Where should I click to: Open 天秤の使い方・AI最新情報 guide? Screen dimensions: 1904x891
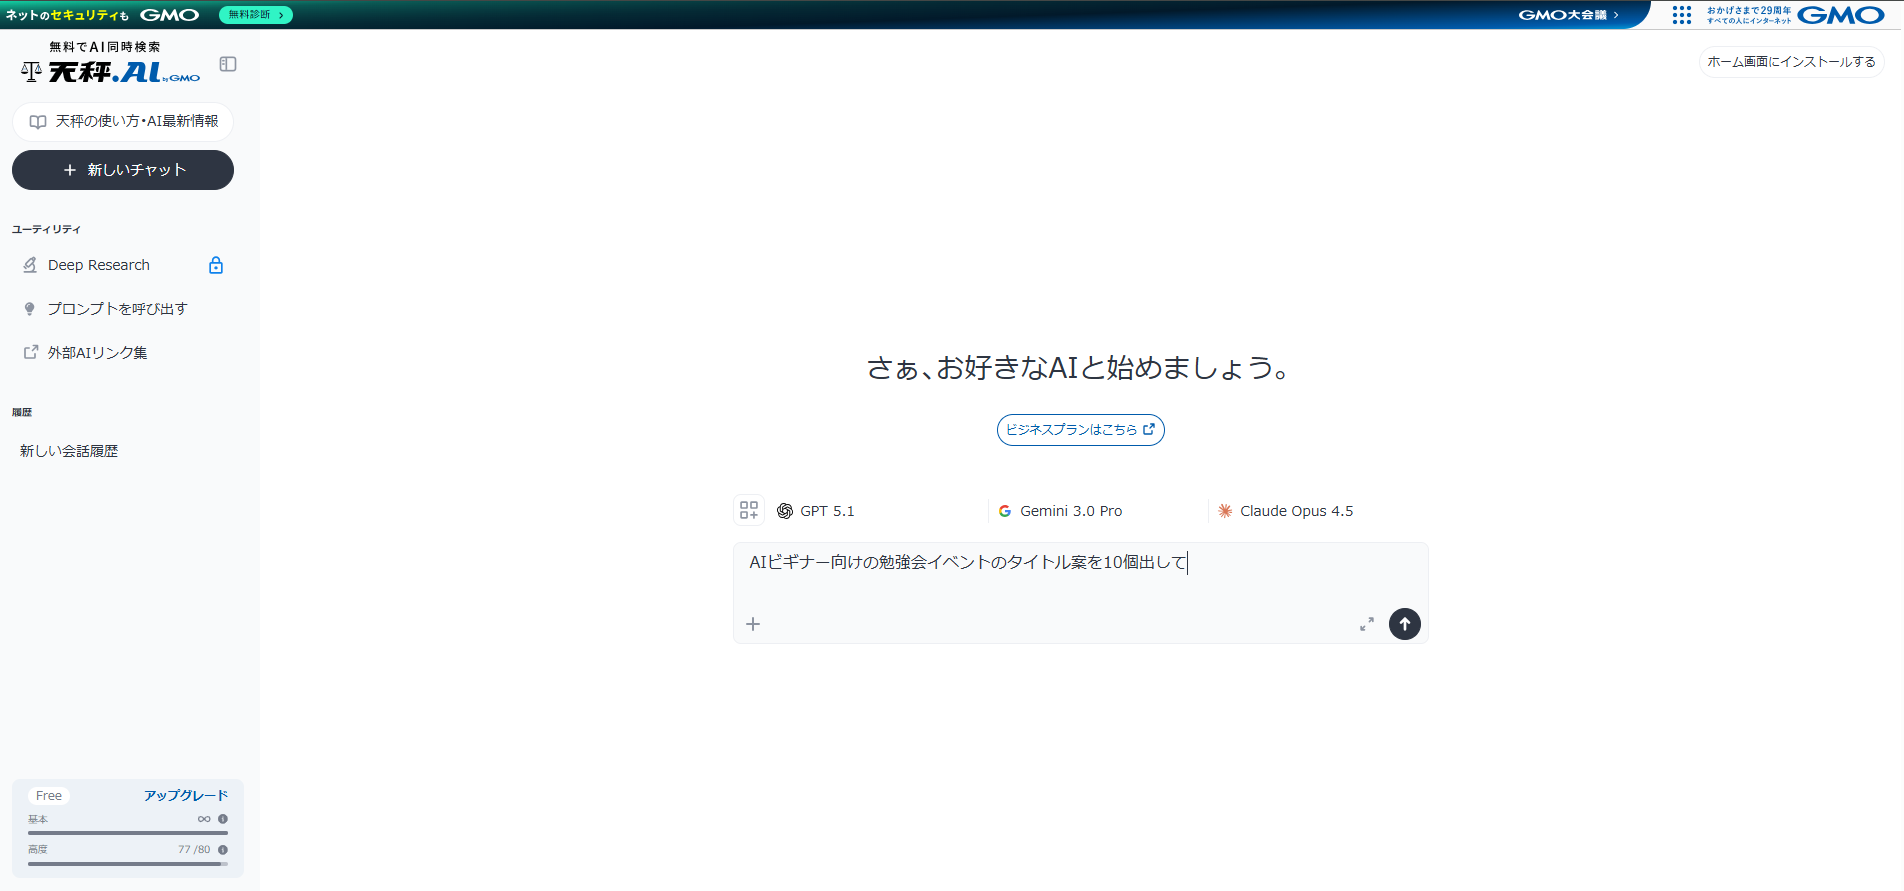coord(123,121)
